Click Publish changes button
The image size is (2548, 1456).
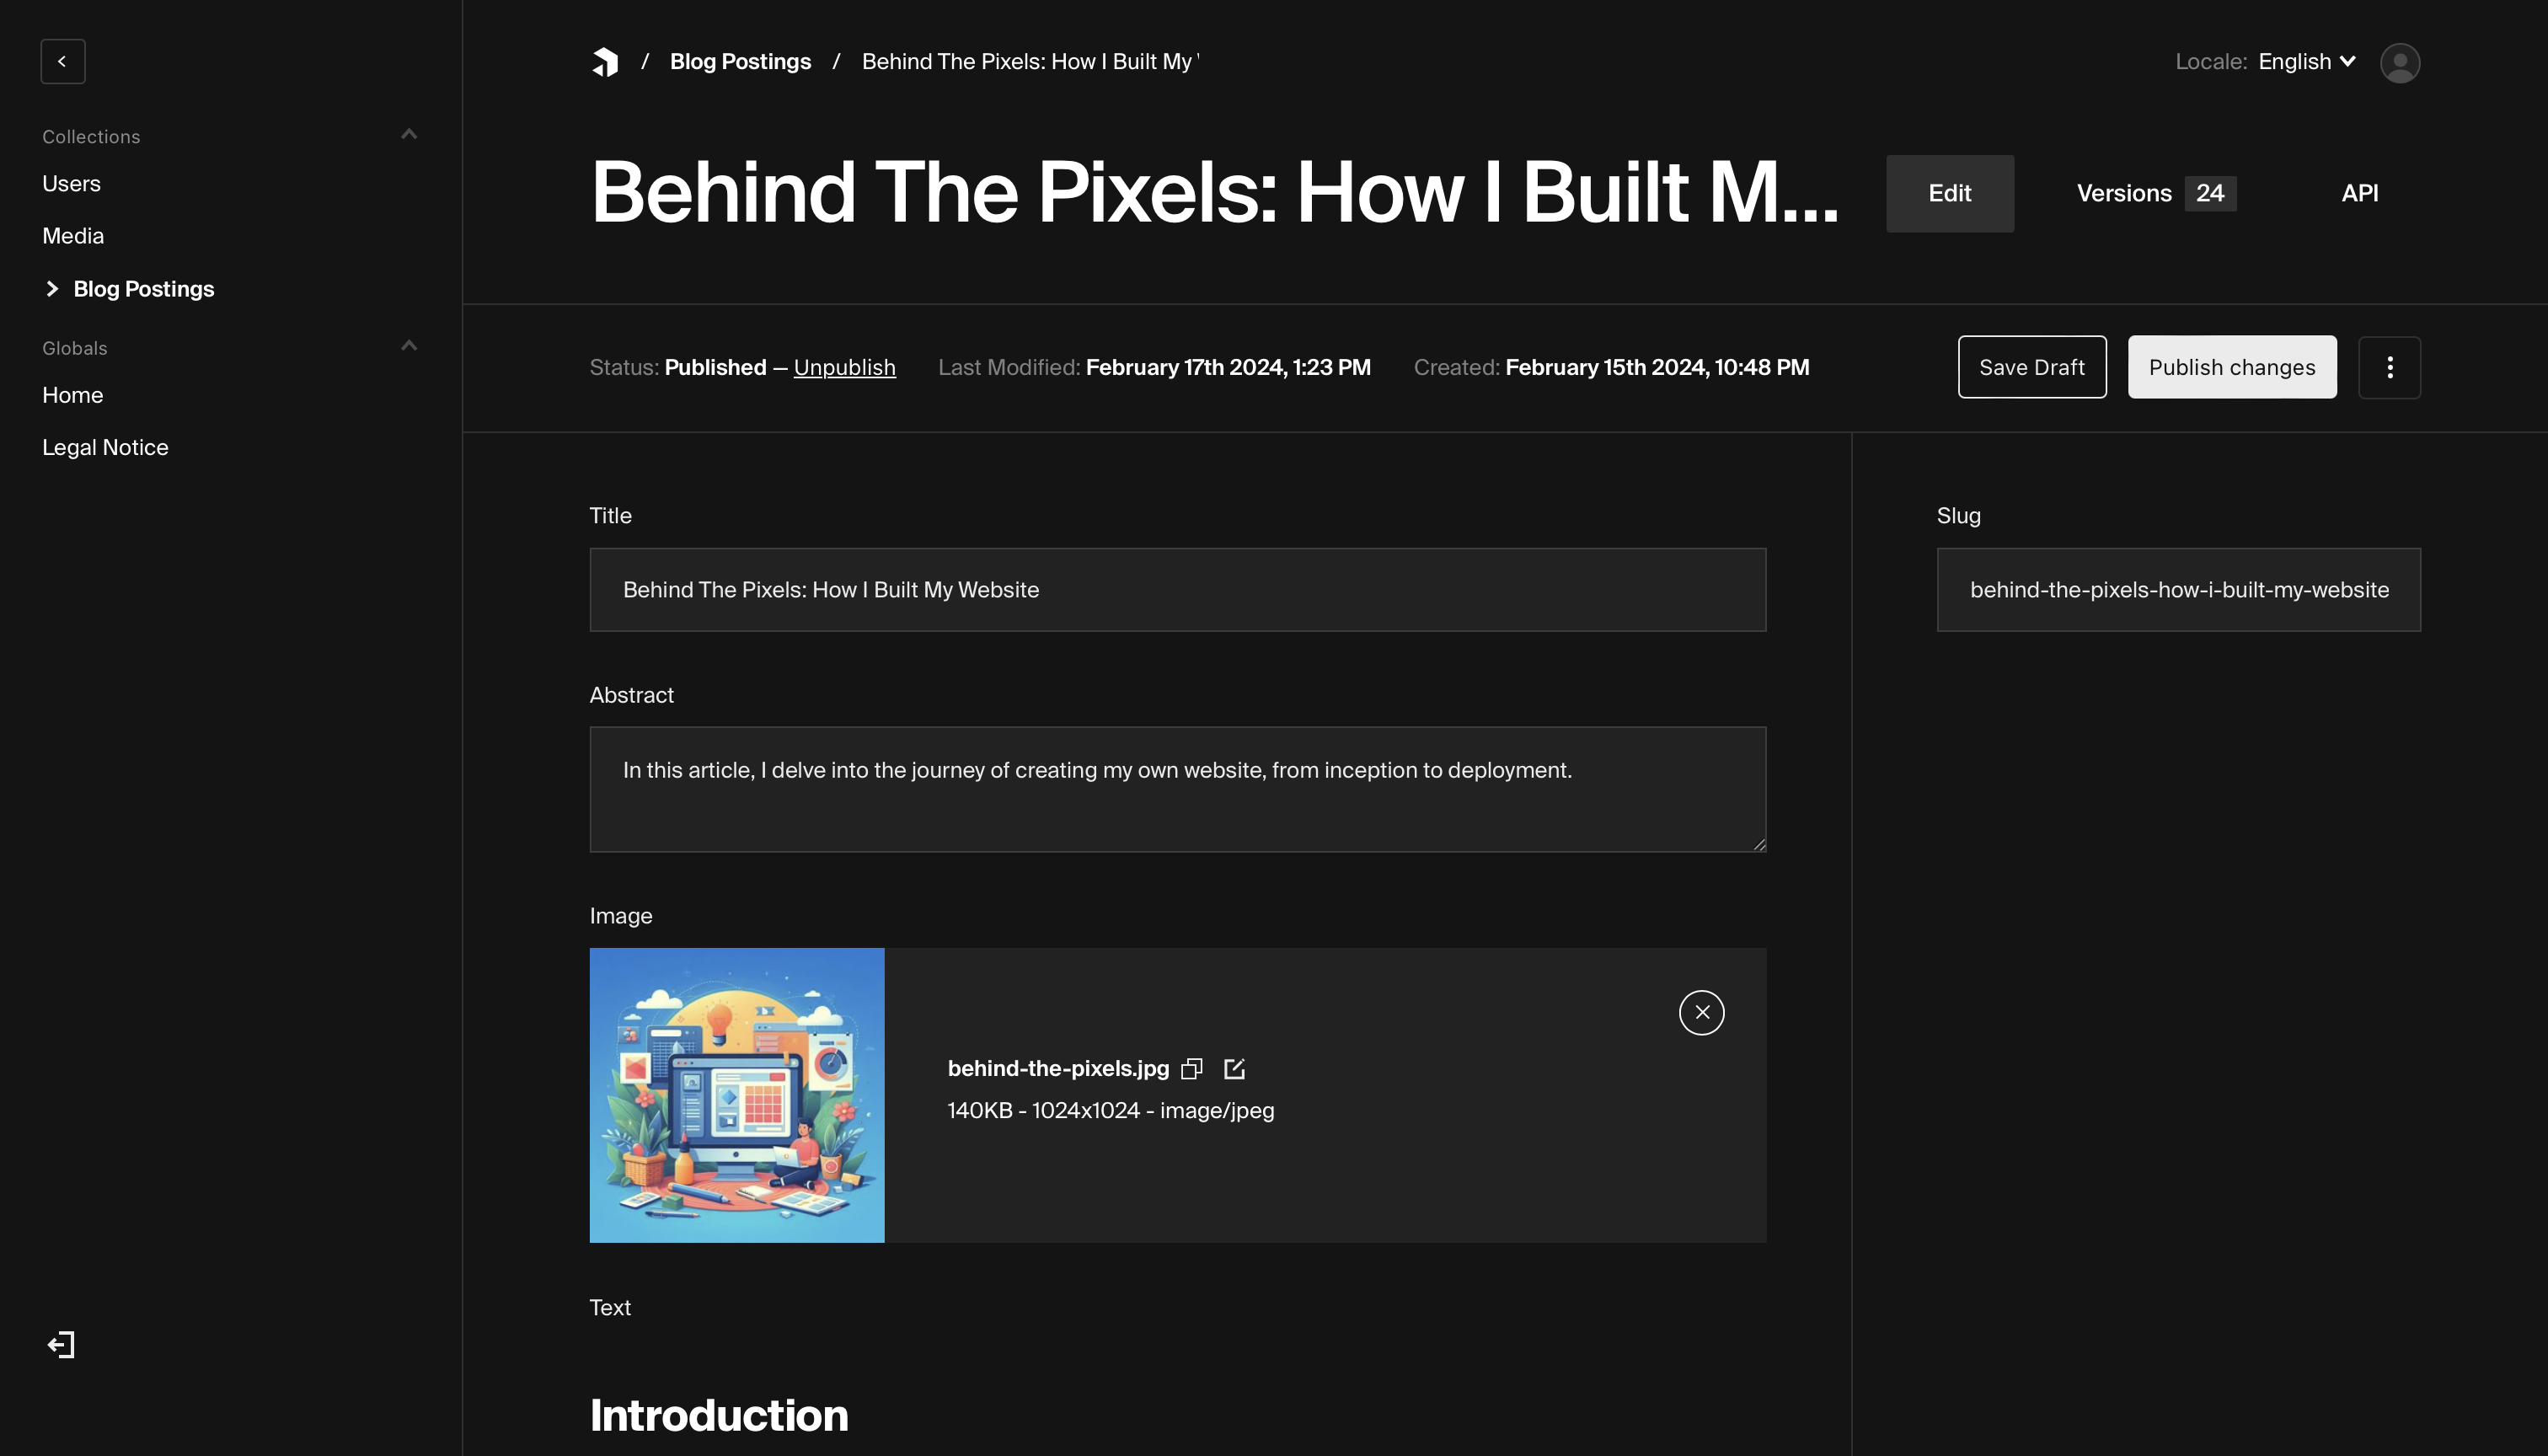tap(2231, 367)
